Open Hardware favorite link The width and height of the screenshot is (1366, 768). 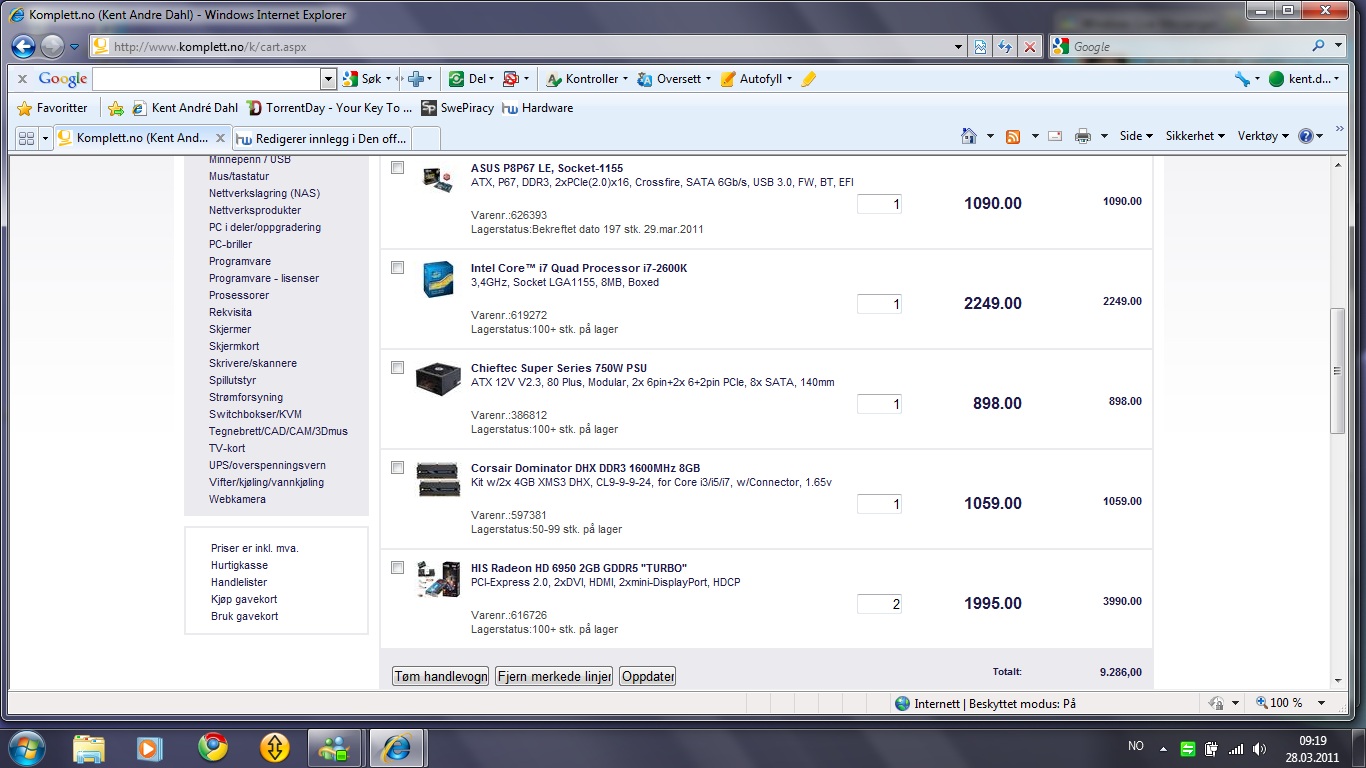538,108
